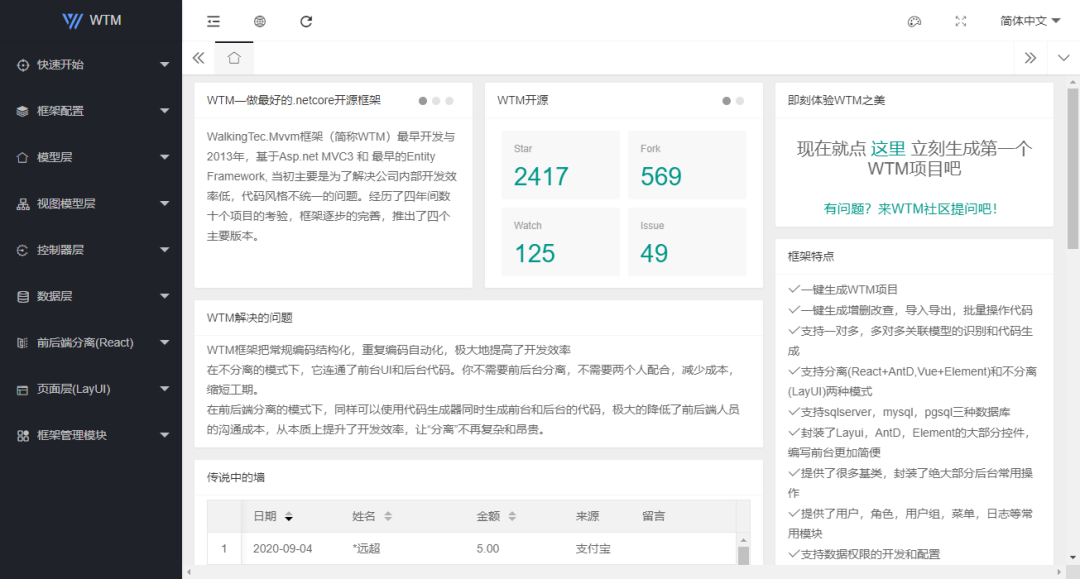Click the 这里 link to generate project

coord(888,149)
